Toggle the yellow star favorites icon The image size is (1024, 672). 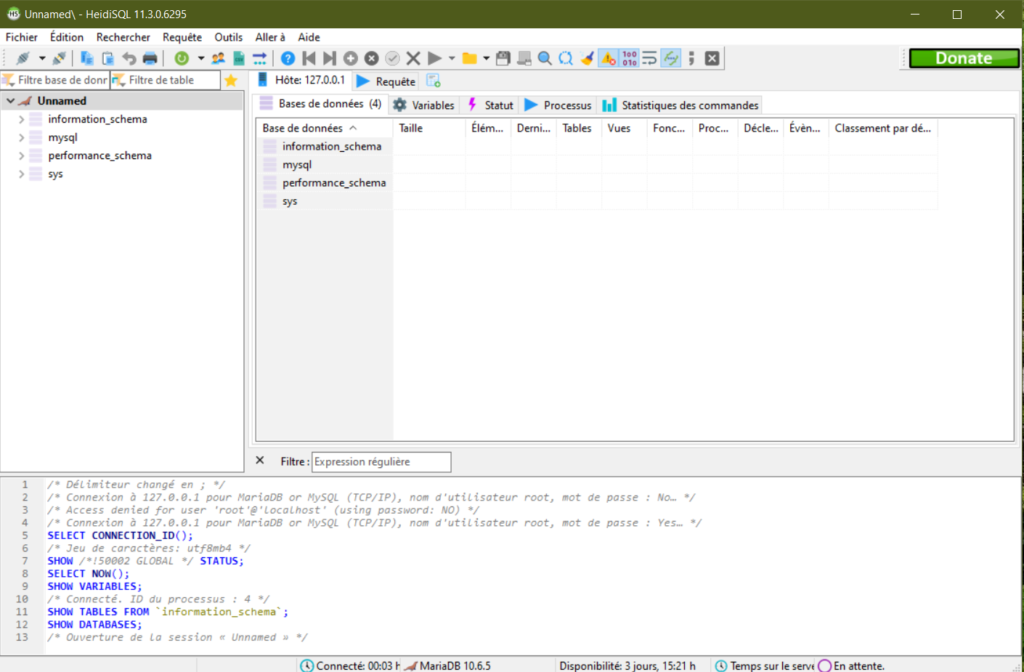pos(231,80)
